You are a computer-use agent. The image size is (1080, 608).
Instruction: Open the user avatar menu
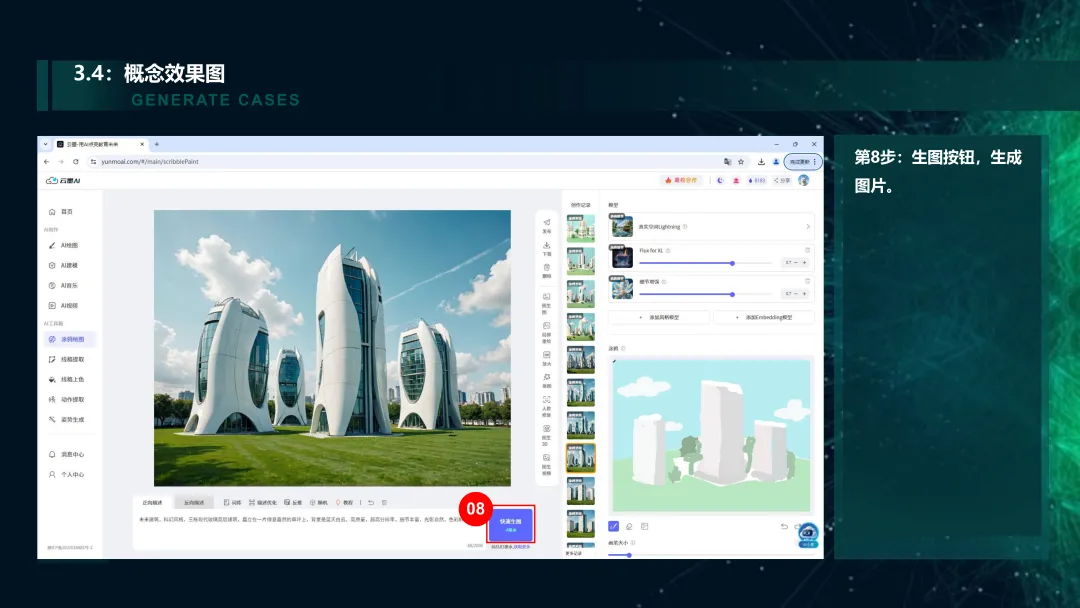tap(803, 180)
